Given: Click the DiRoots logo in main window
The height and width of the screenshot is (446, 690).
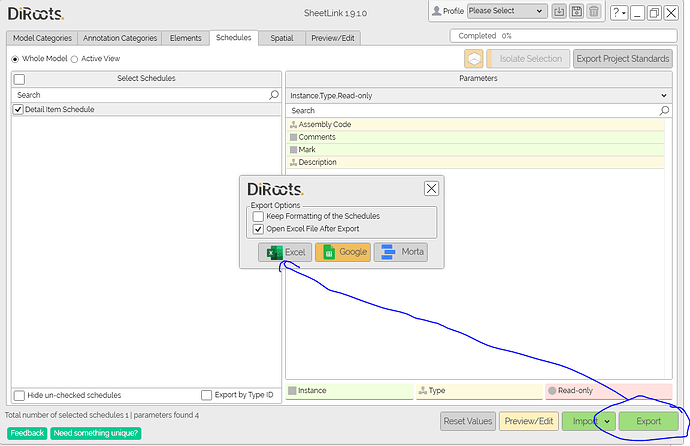Looking at the screenshot, I should tap(36, 14).
